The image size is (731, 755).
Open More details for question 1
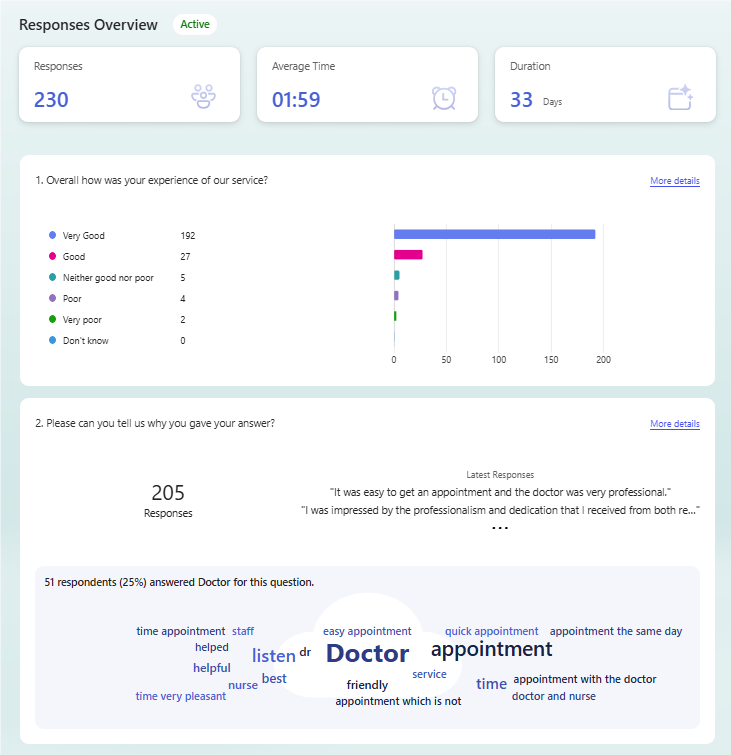[x=675, y=181]
